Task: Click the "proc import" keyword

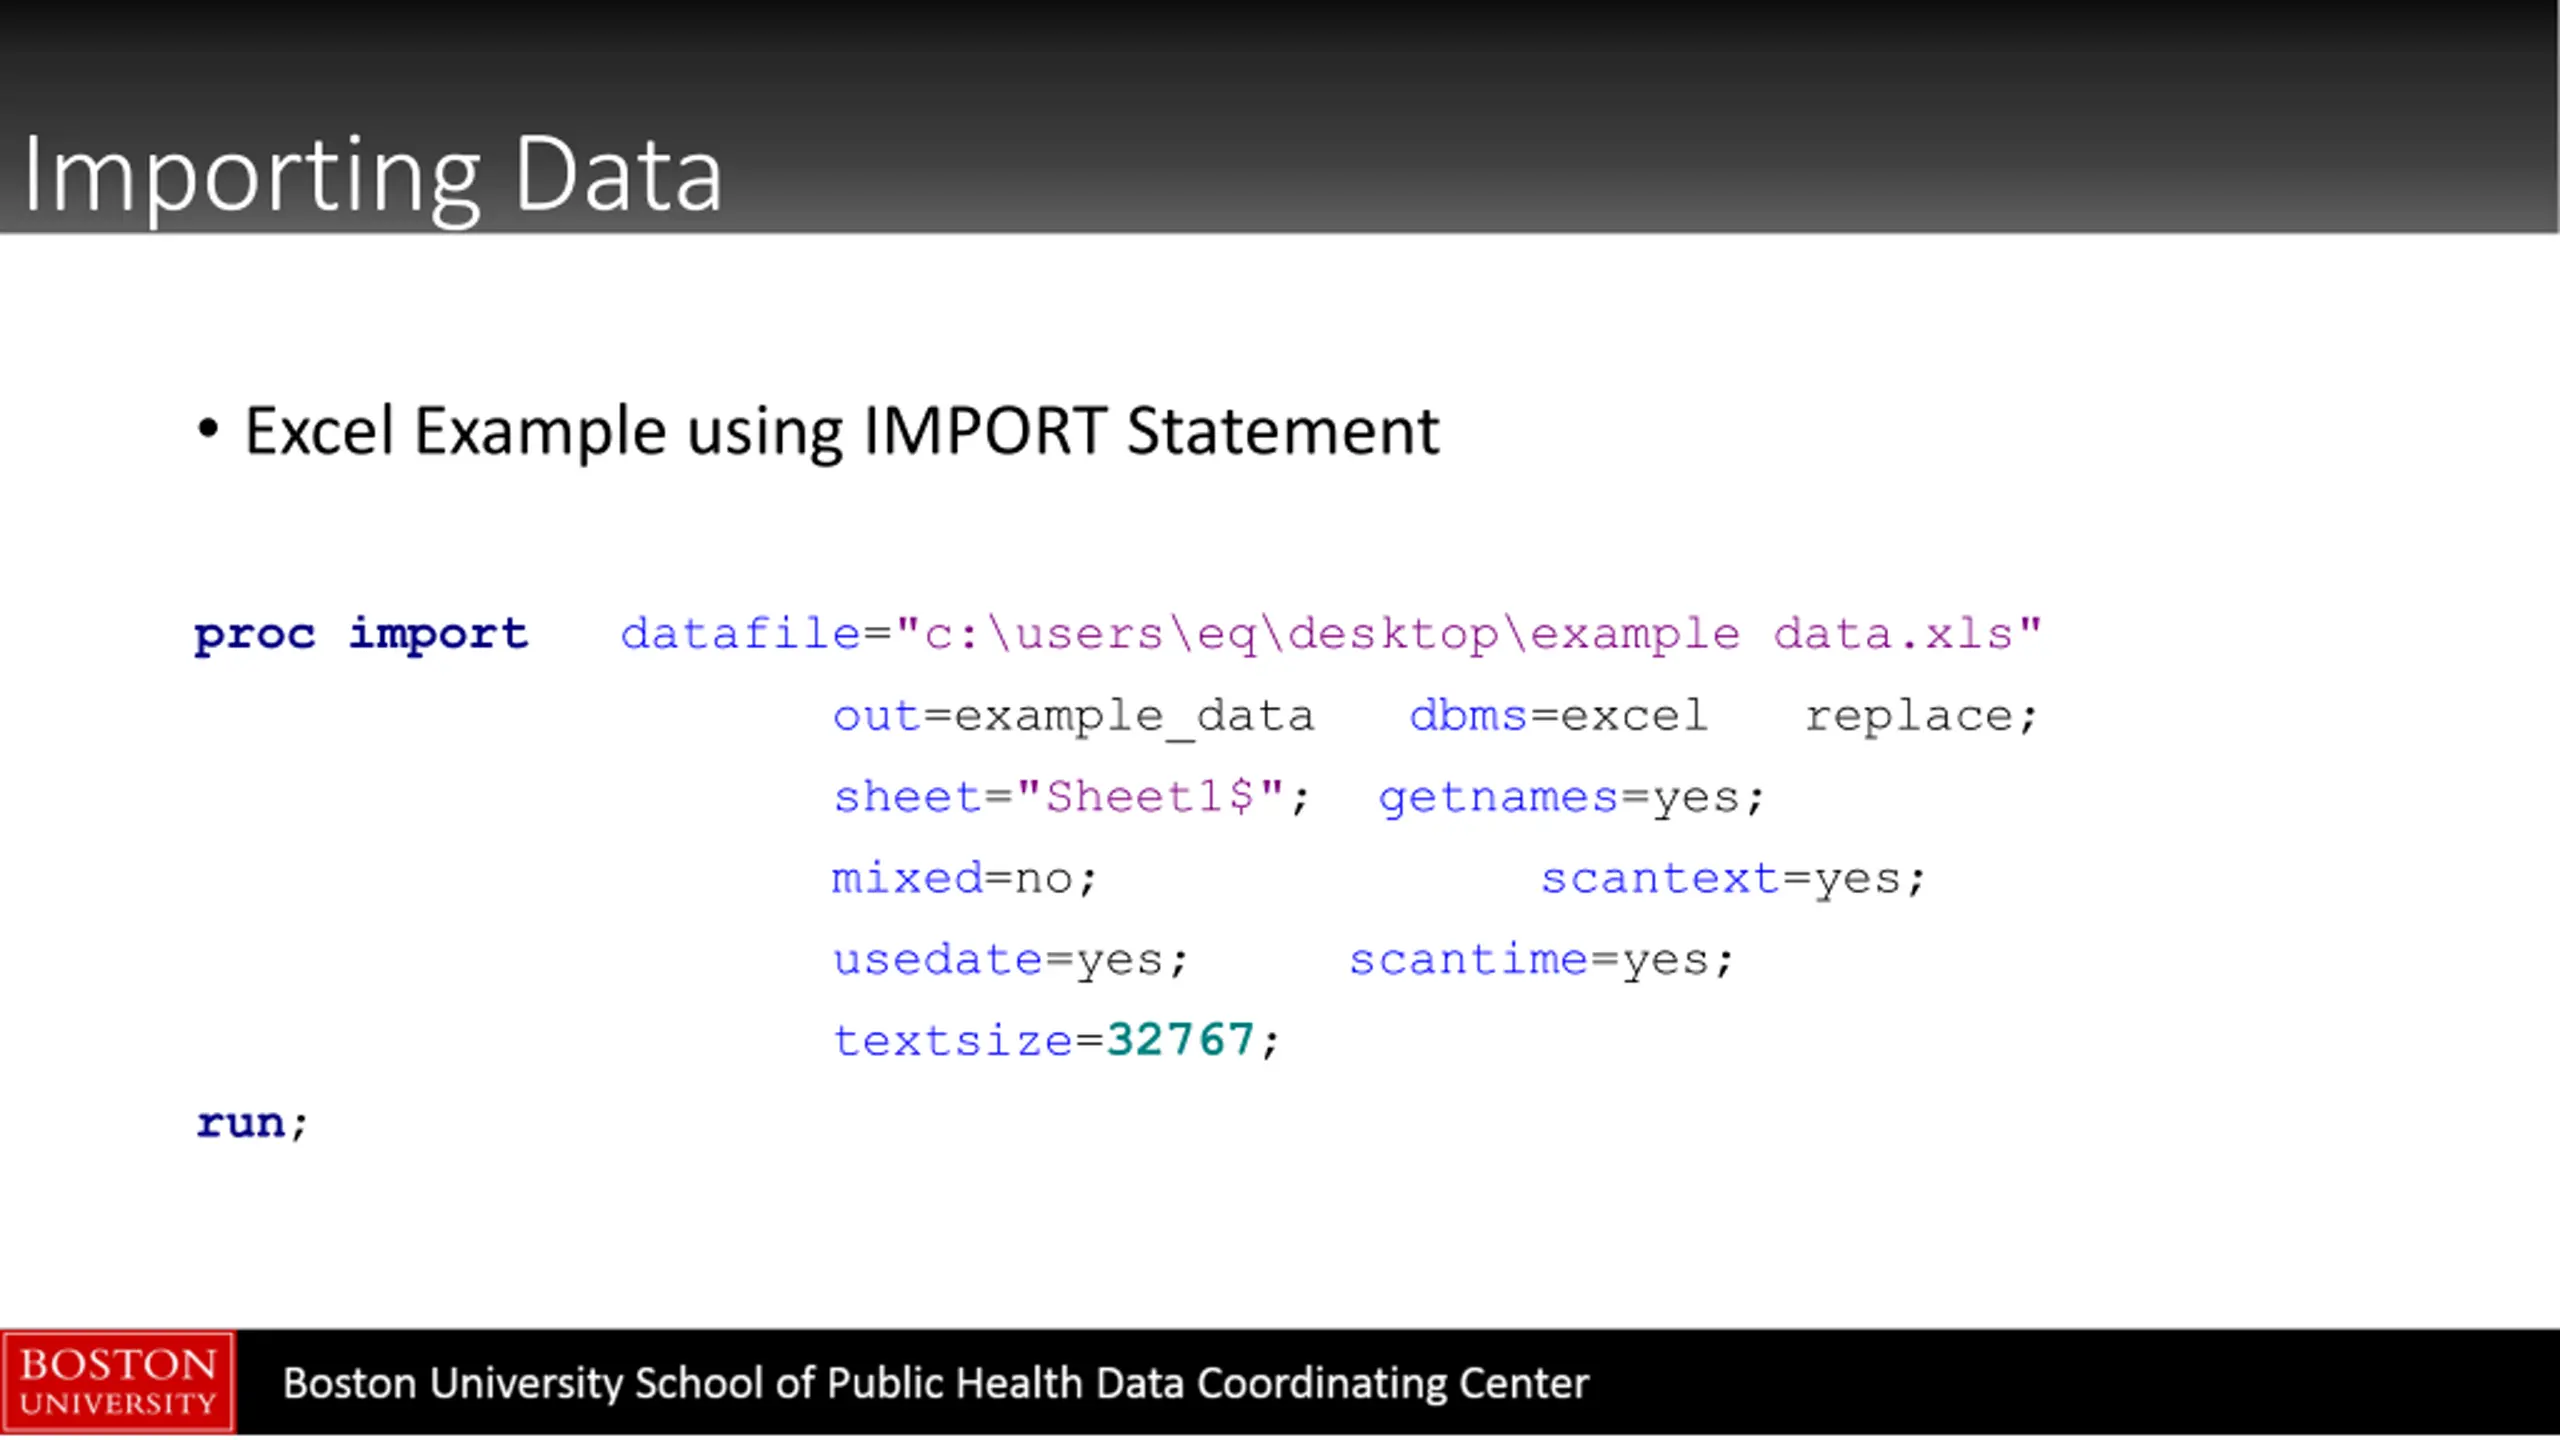Action: [x=361, y=634]
